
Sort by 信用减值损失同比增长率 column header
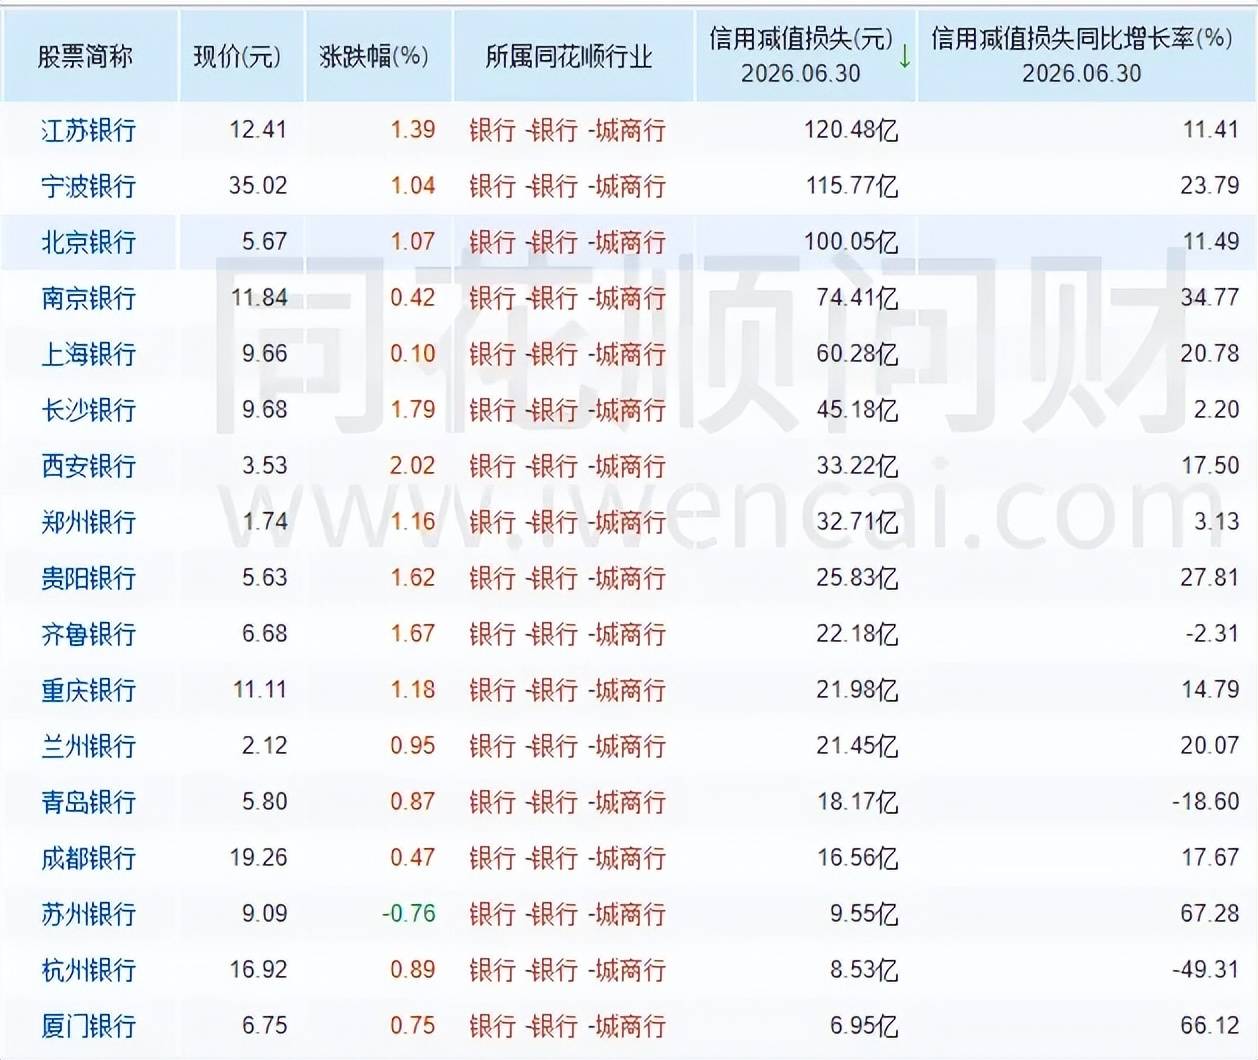pos(1081,55)
